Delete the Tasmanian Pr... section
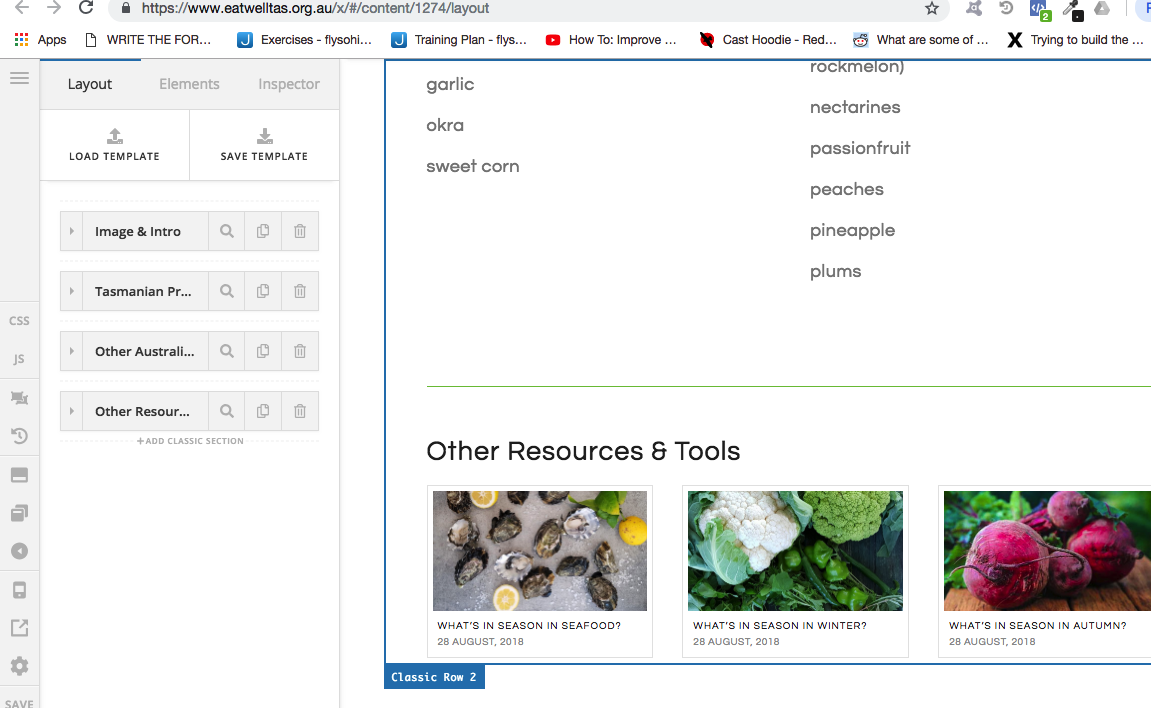The width and height of the screenshot is (1151, 708). (299, 291)
